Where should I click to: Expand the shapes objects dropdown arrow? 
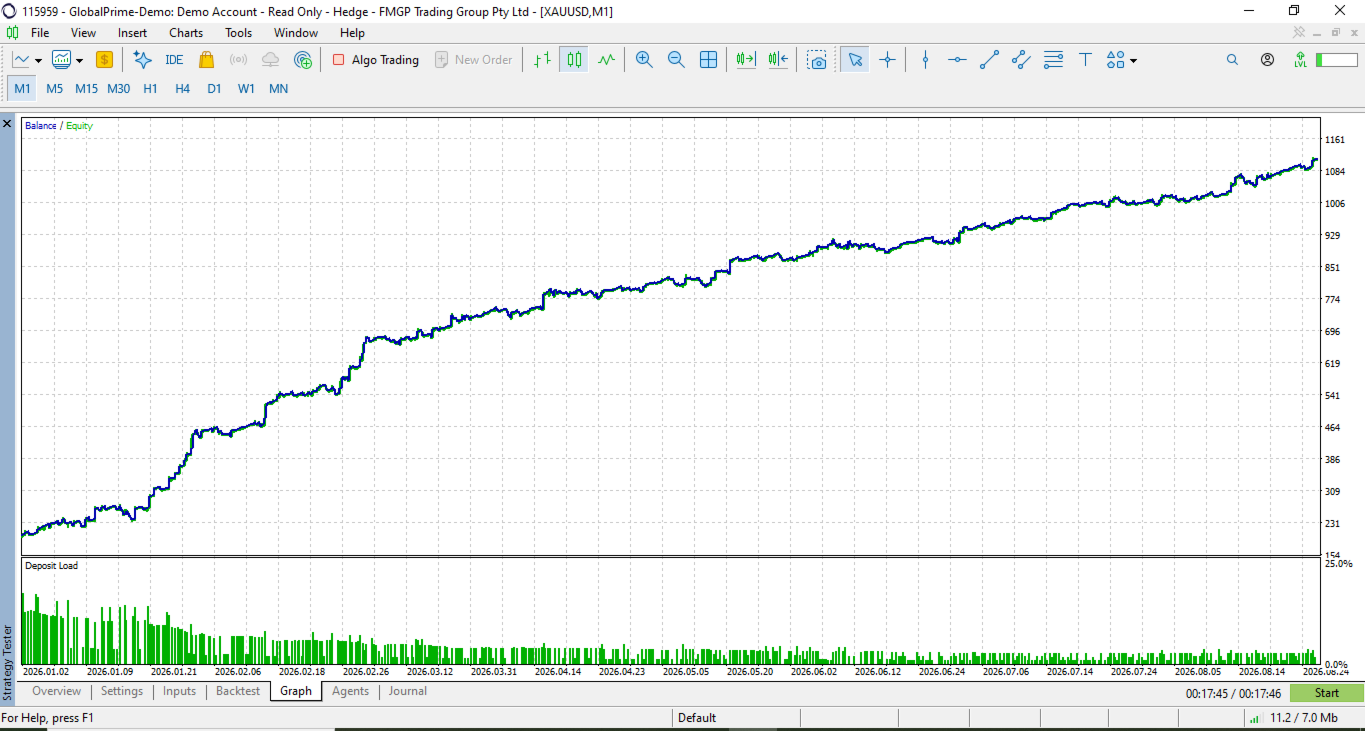pyautogui.click(x=1133, y=61)
